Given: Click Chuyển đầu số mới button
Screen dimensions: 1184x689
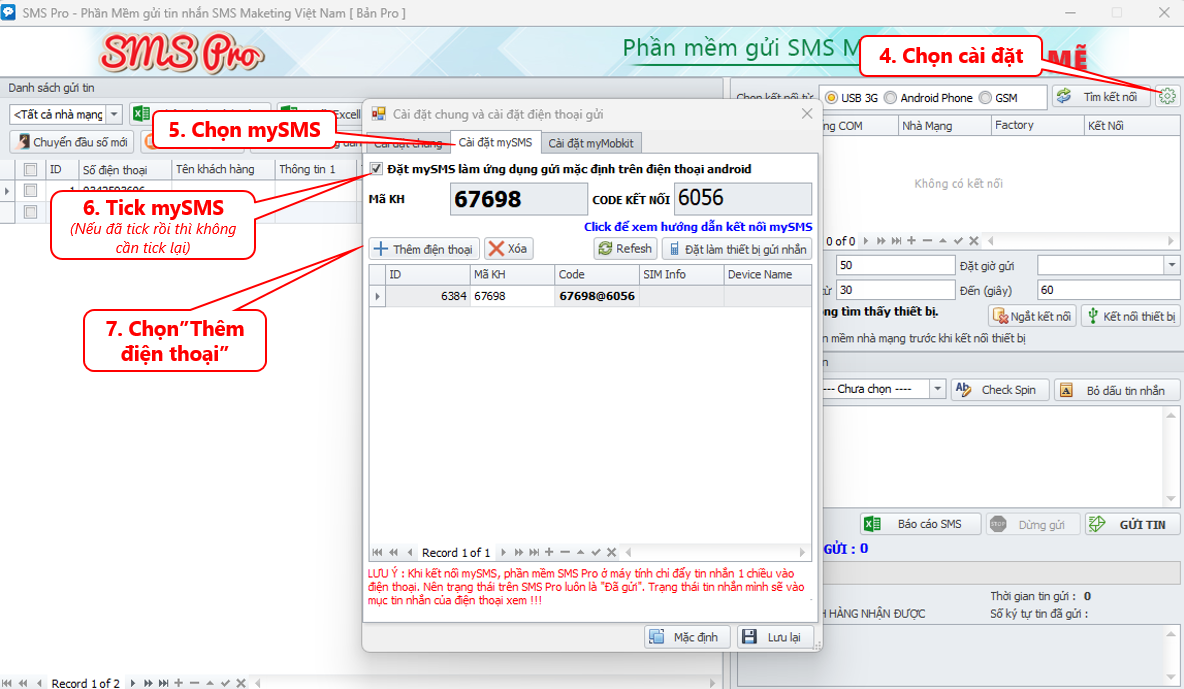Looking at the screenshot, I should [72, 142].
